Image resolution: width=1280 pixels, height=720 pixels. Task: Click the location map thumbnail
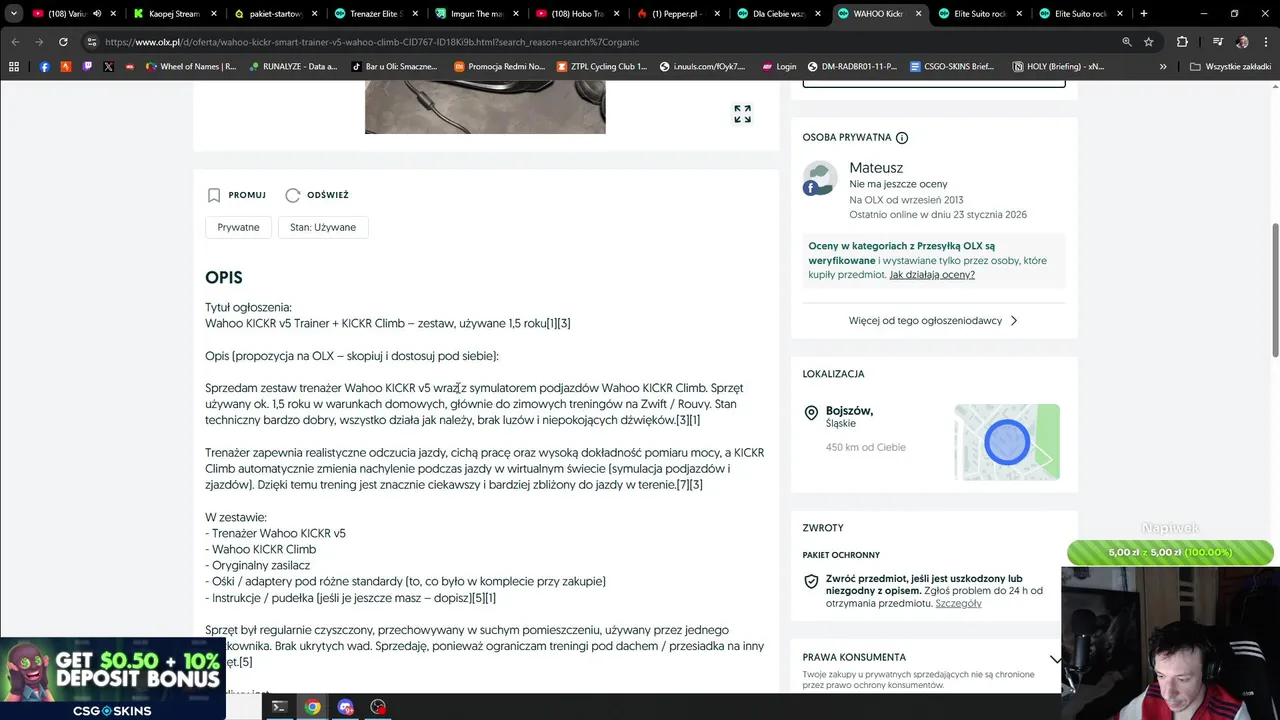click(1007, 442)
